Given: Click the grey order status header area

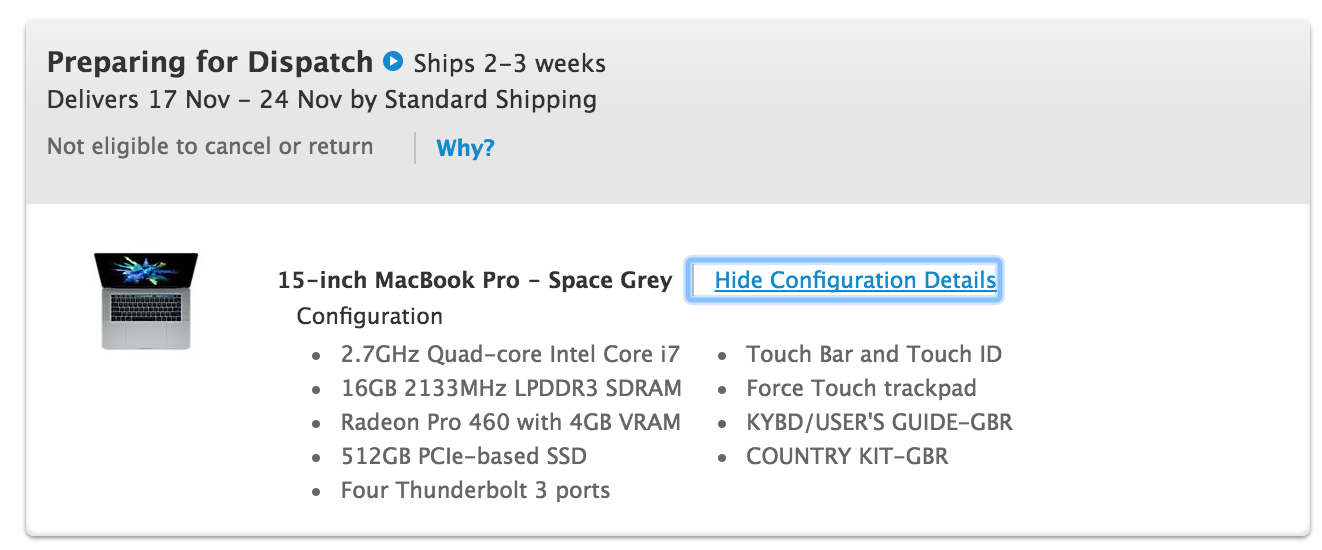Looking at the screenshot, I should pos(668,111).
